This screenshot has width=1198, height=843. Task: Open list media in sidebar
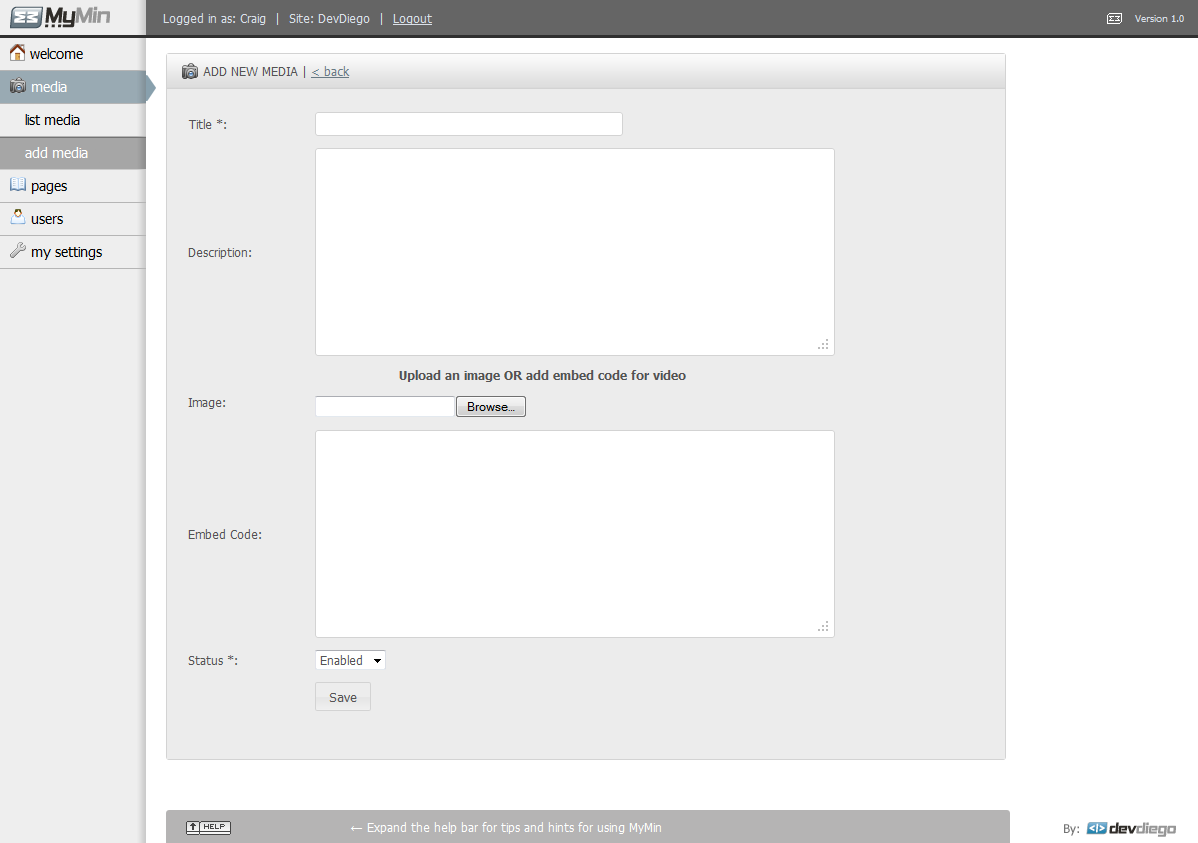coord(52,120)
